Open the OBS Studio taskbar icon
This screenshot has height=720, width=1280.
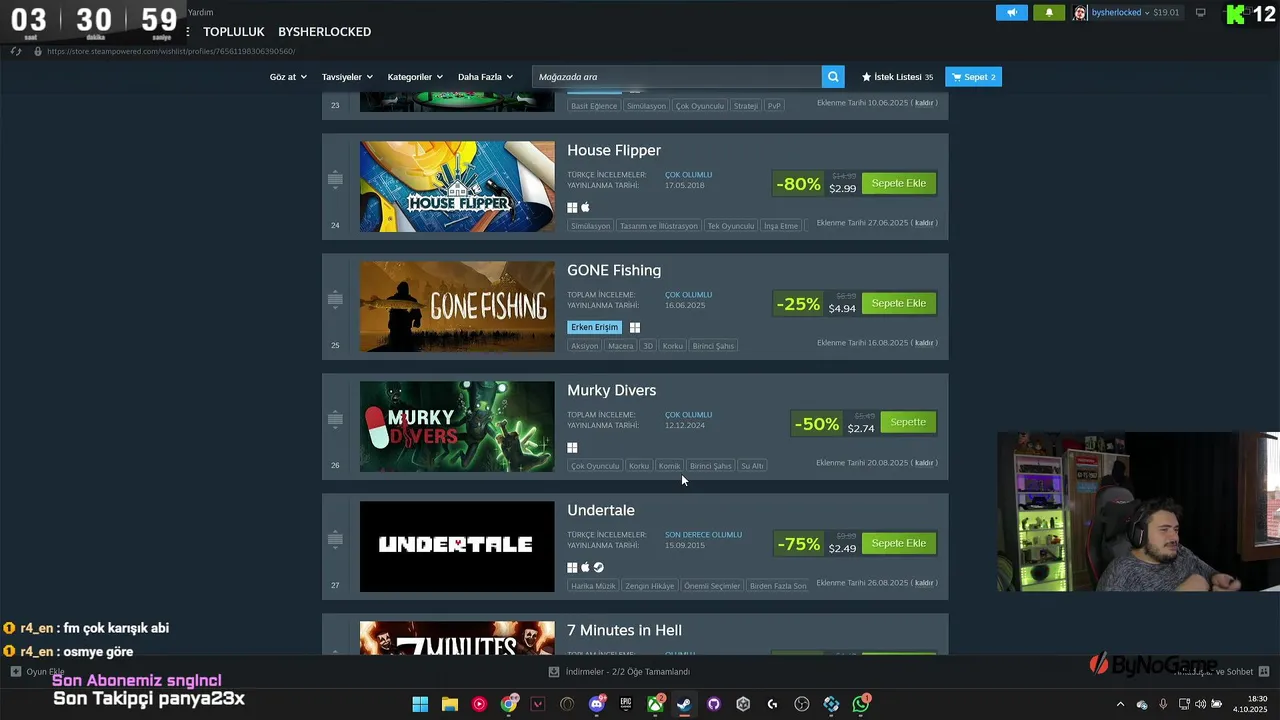tap(802, 704)
